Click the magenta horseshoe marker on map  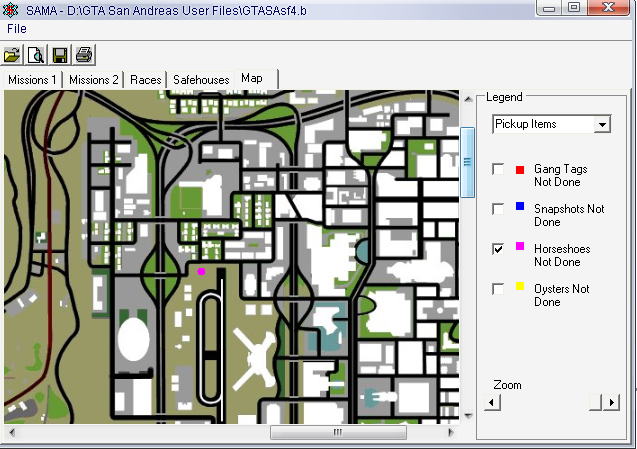point(201,271)
